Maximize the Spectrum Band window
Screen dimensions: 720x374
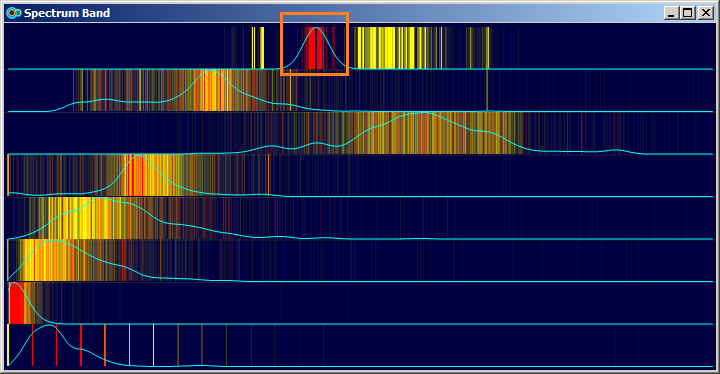pyautogui.click(x=688, y=13)
